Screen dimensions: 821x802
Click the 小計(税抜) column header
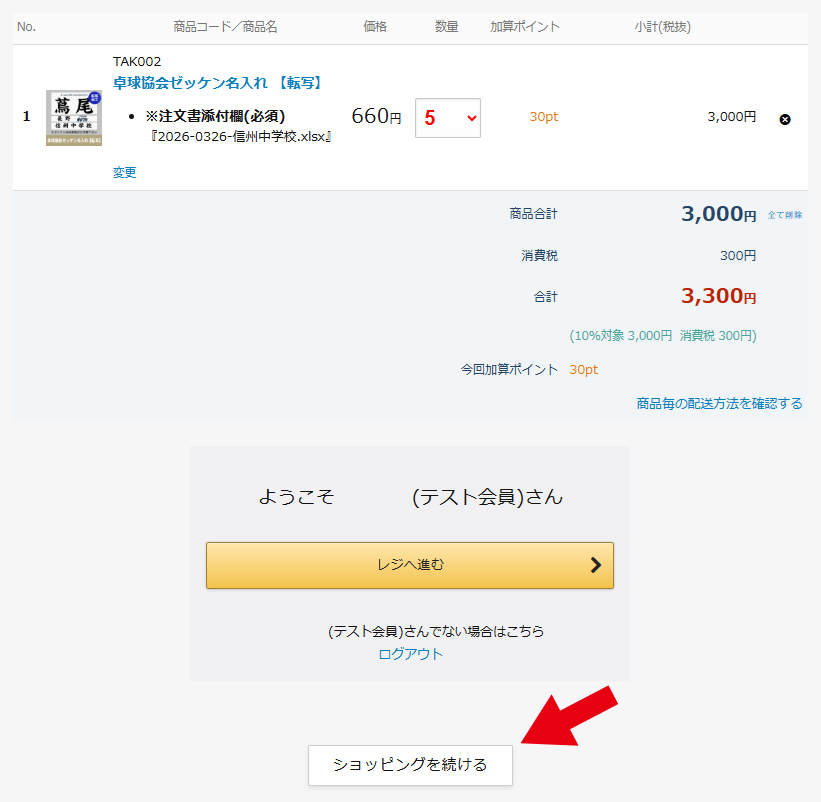click(x=662, y=27)
